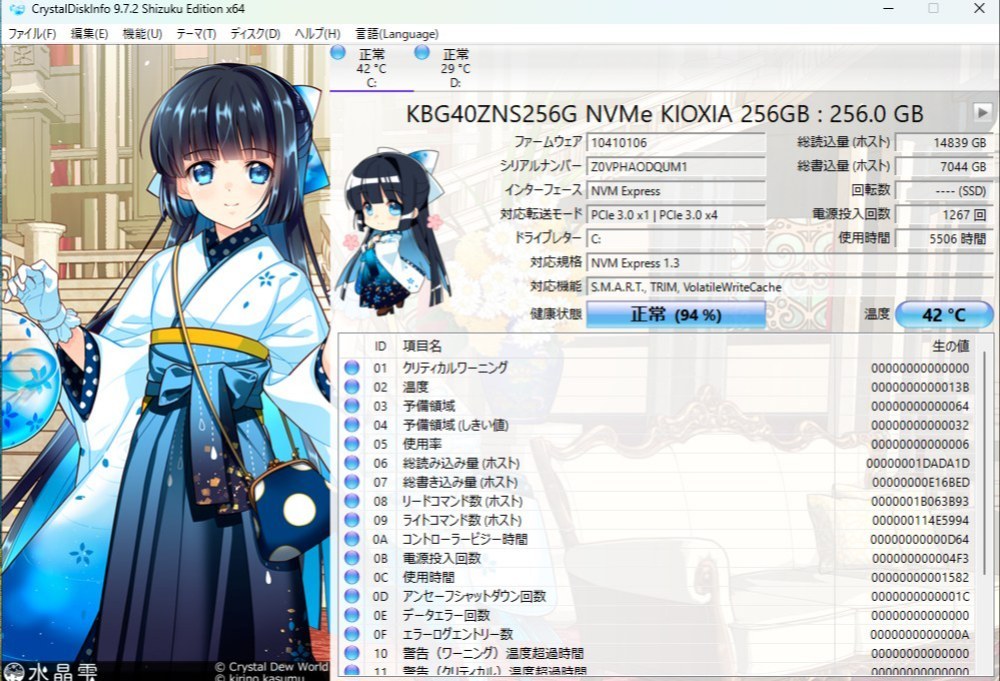1000x681 pixels.
Task: Click status orb for 使用率 row
Action: (x=351, y=444)
